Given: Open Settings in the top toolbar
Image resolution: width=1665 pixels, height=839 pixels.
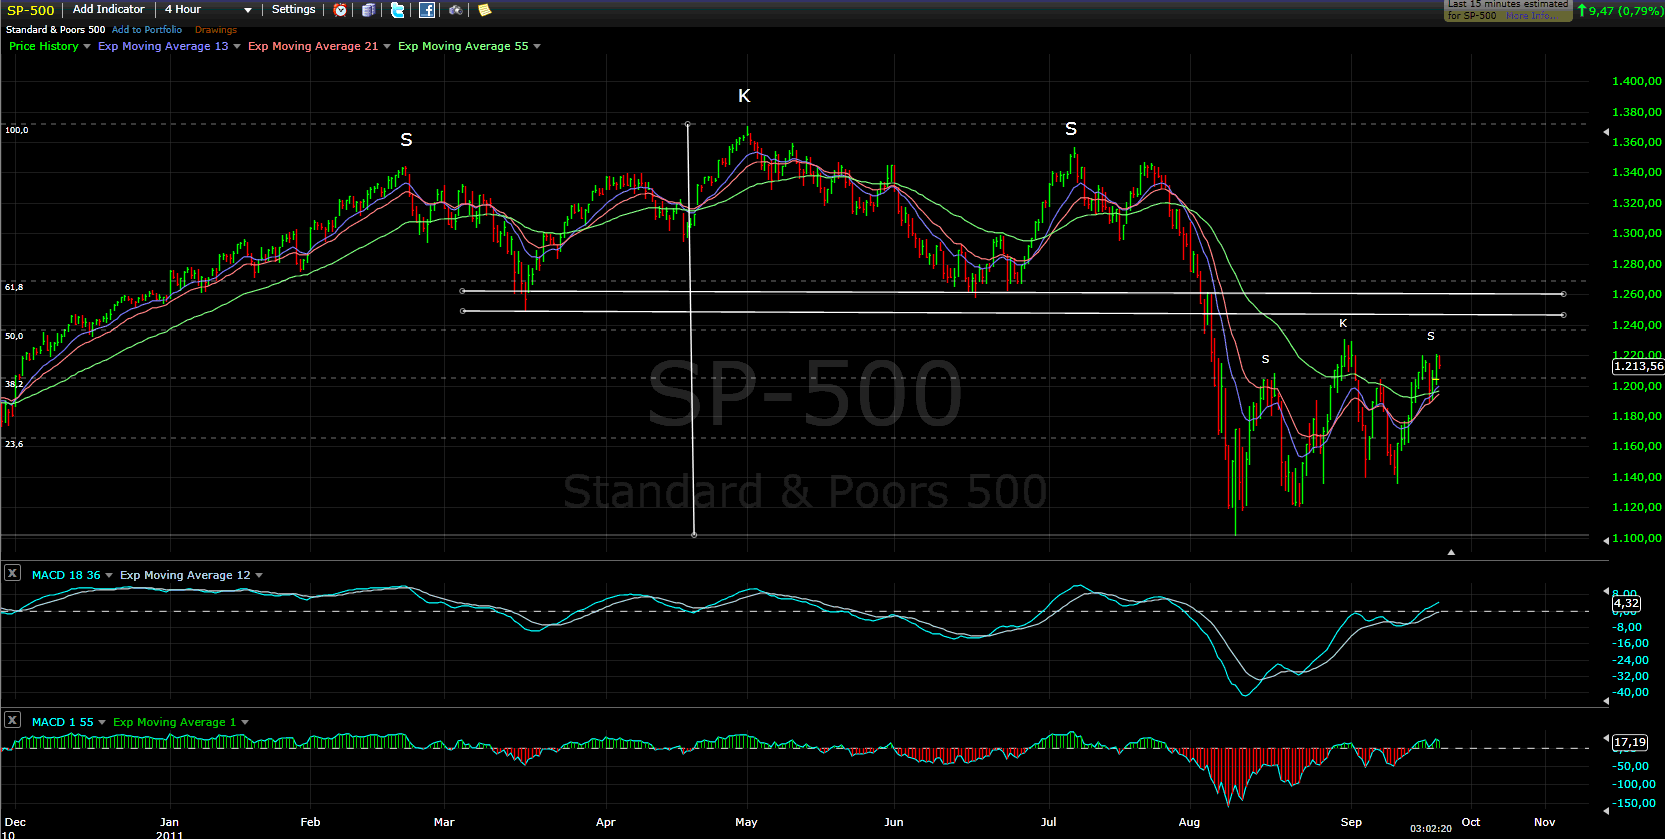Looking at the screenshot, I should point(293,10).
